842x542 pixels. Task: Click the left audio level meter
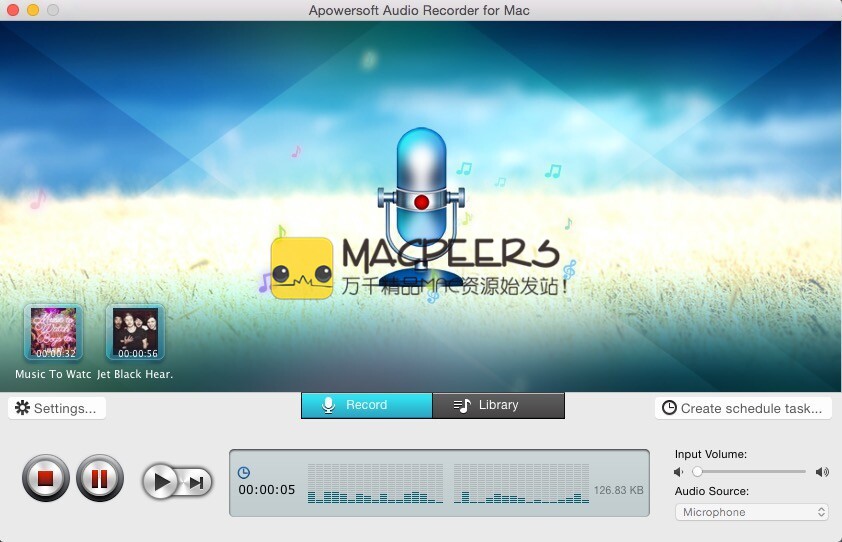(375, 483)
